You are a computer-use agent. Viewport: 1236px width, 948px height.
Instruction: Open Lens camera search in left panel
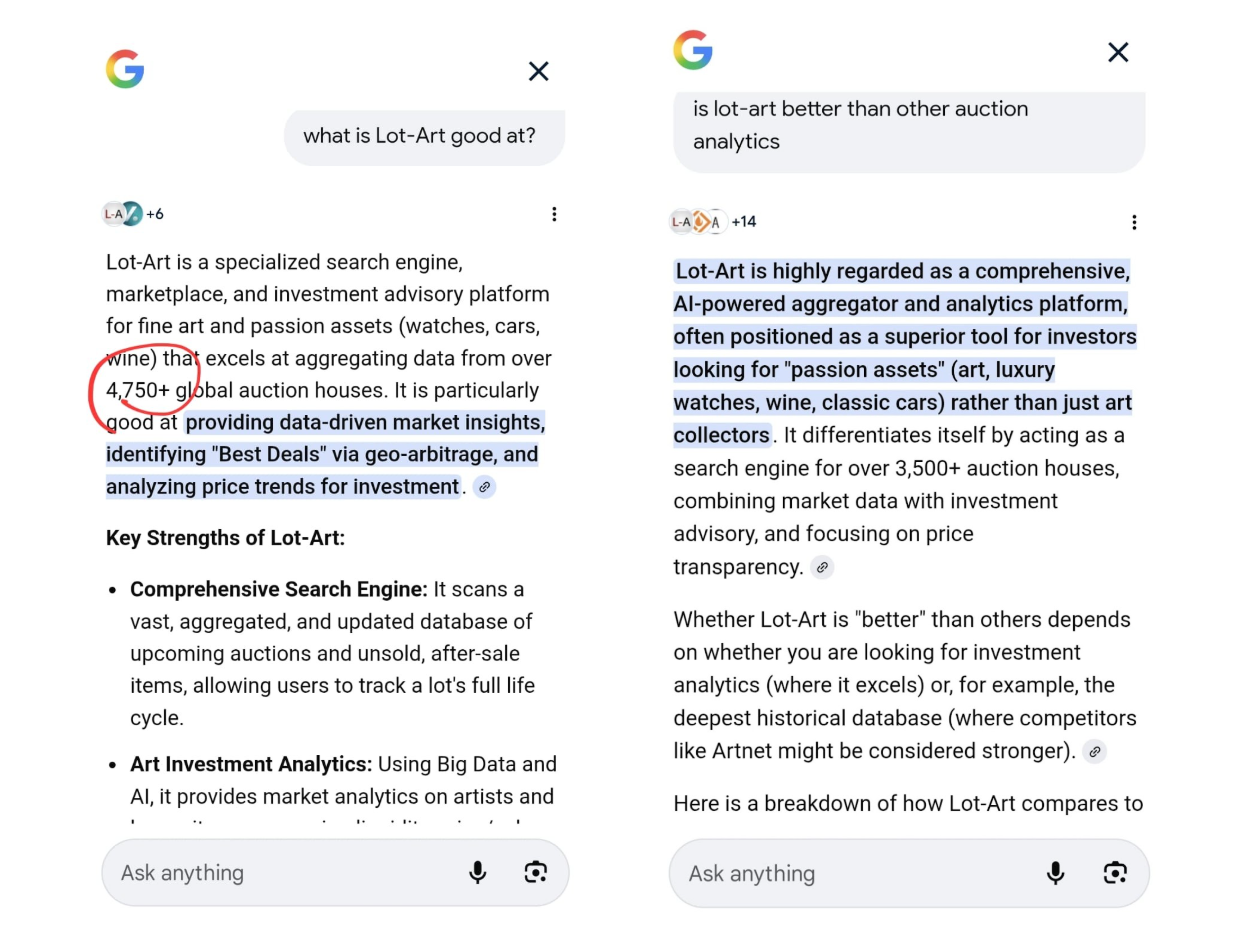pos(536,872)
